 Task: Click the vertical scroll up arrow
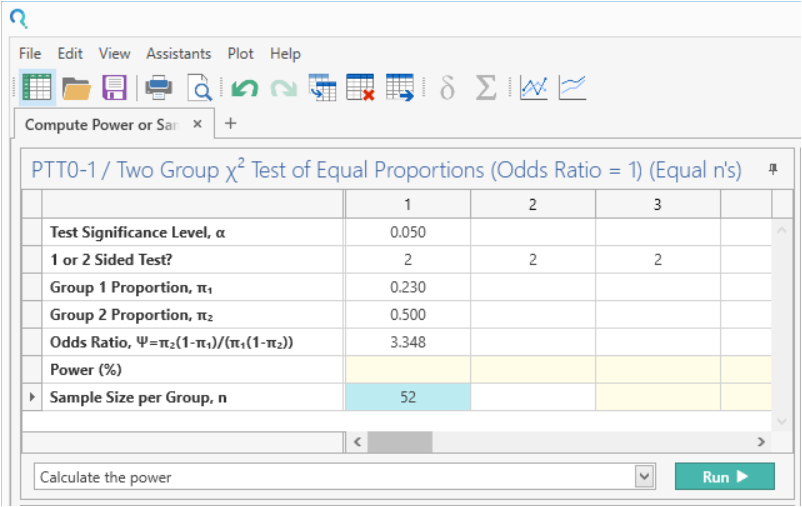(x=782, y=231)
